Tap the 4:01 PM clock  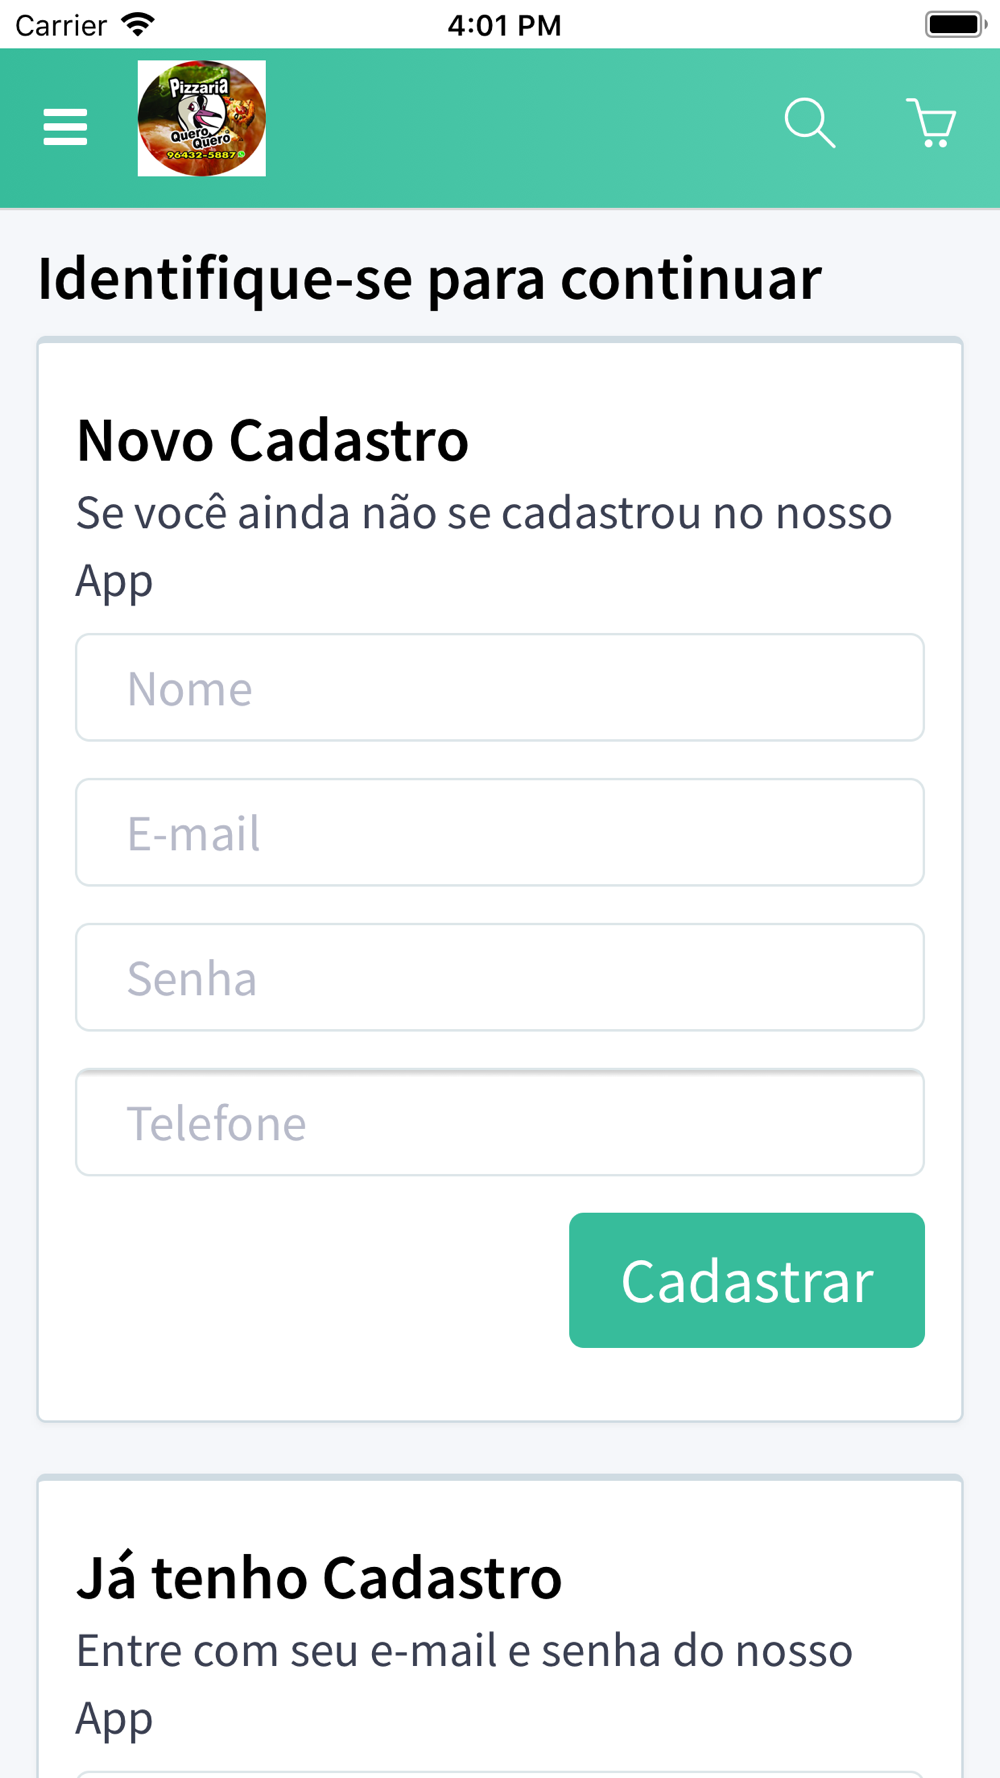504,25
